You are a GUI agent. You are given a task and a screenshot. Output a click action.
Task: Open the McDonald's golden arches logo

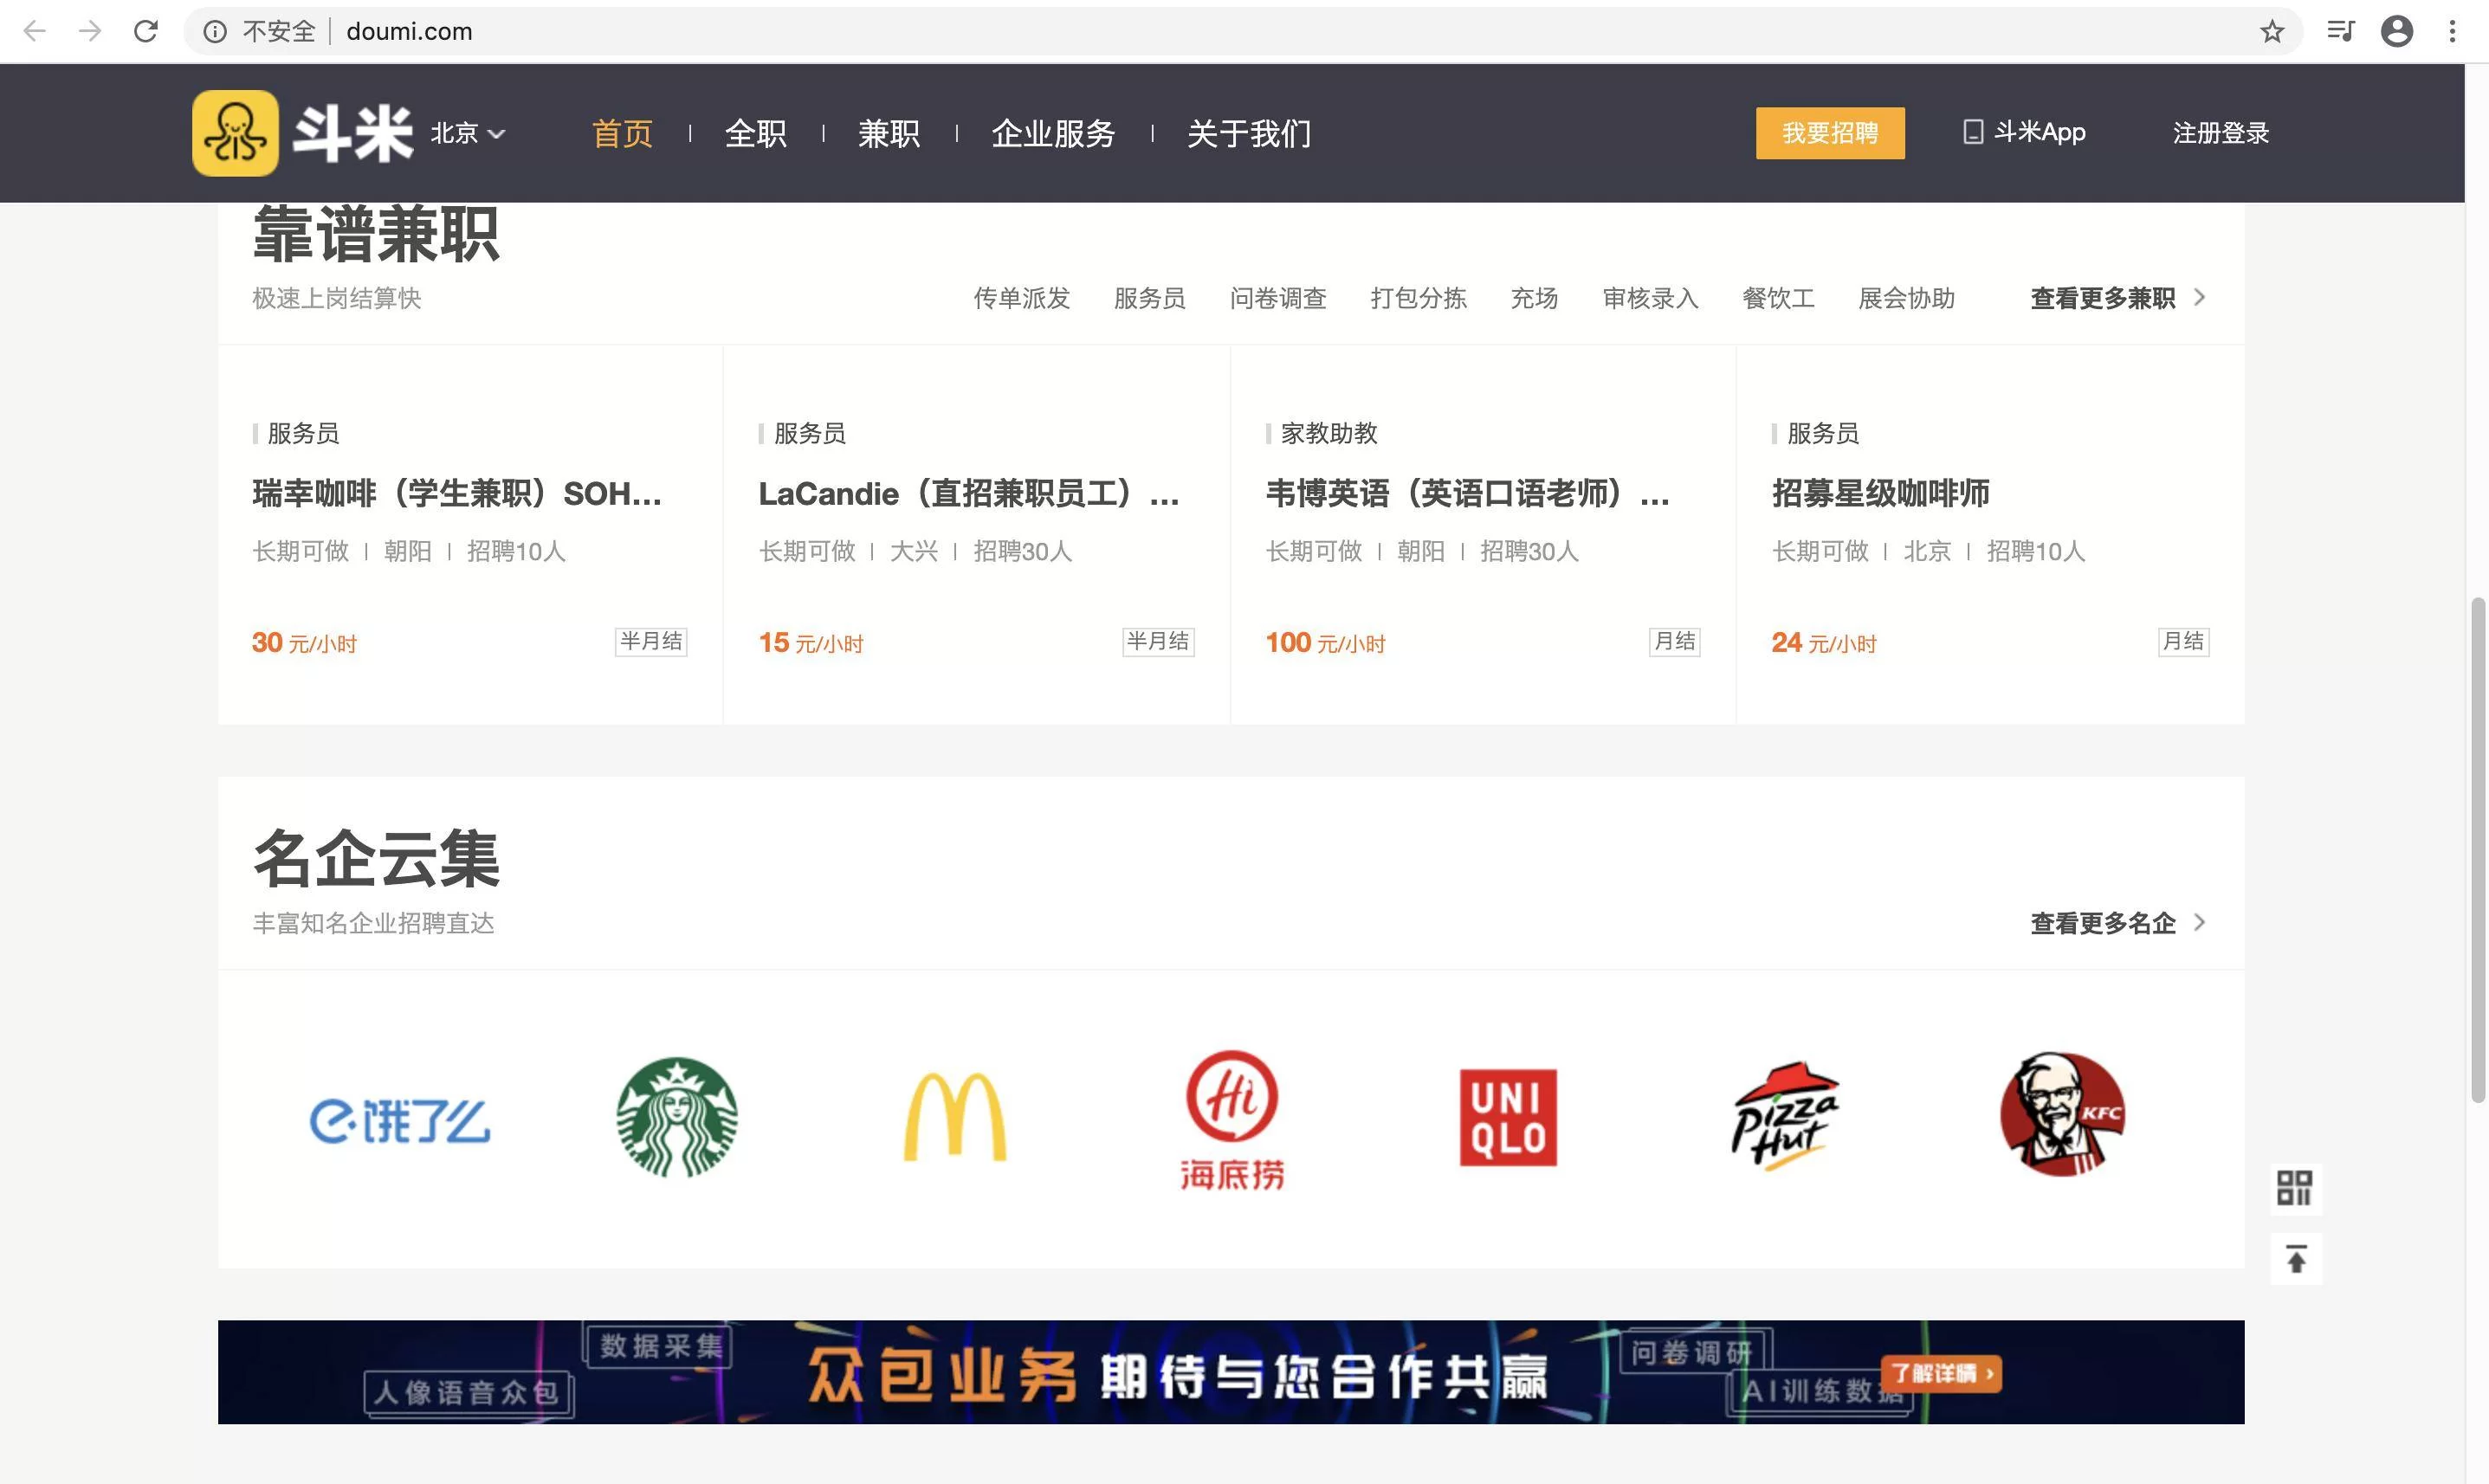[x=954, y=1117]
